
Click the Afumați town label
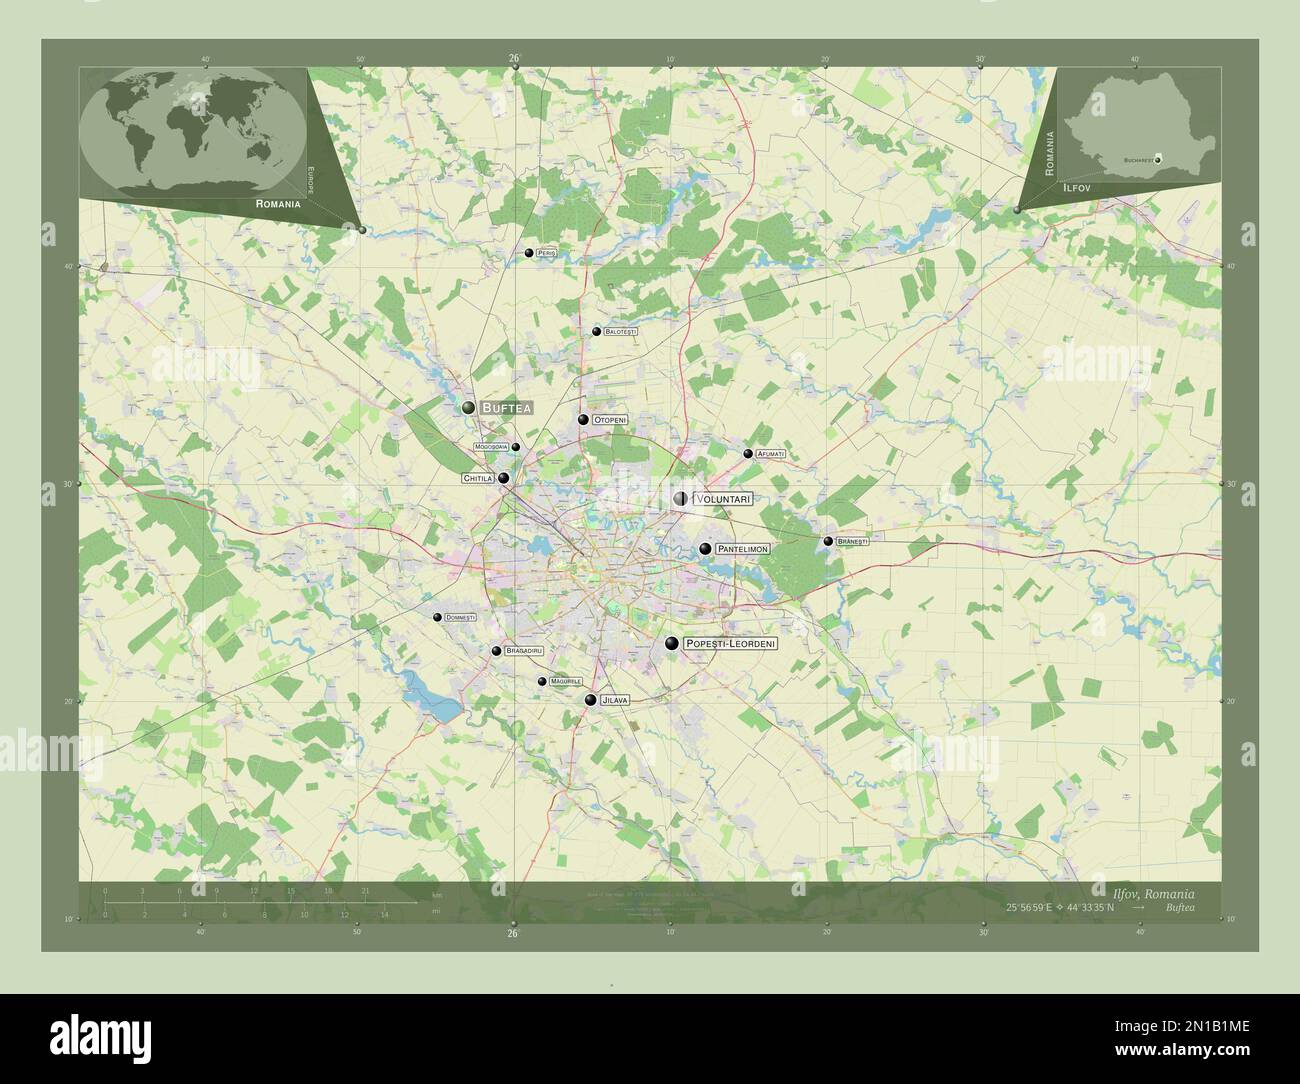(x=771, y=454)
